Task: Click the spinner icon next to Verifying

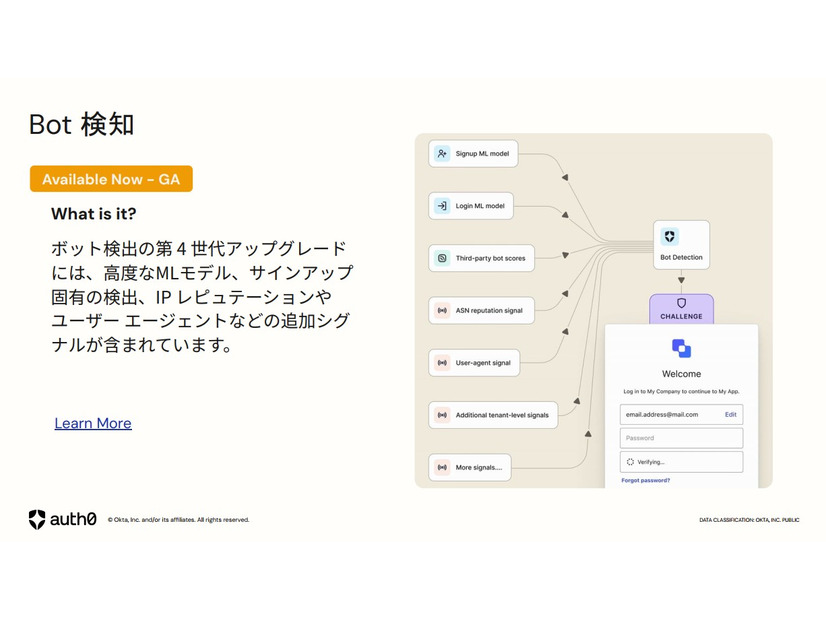Action: click(629, 461)
